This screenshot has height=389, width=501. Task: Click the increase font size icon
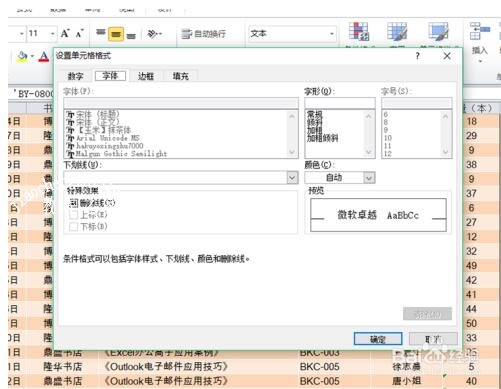[x=65, y=33]
